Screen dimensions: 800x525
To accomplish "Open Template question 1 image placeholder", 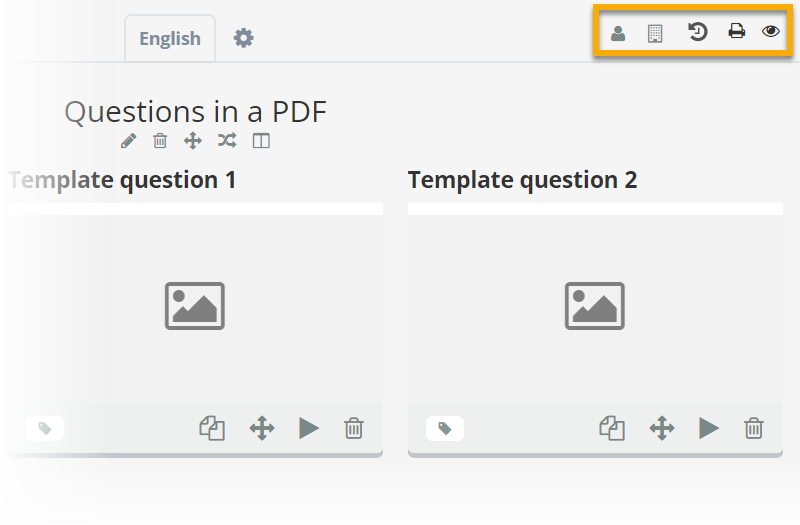I will coord(195,306).
